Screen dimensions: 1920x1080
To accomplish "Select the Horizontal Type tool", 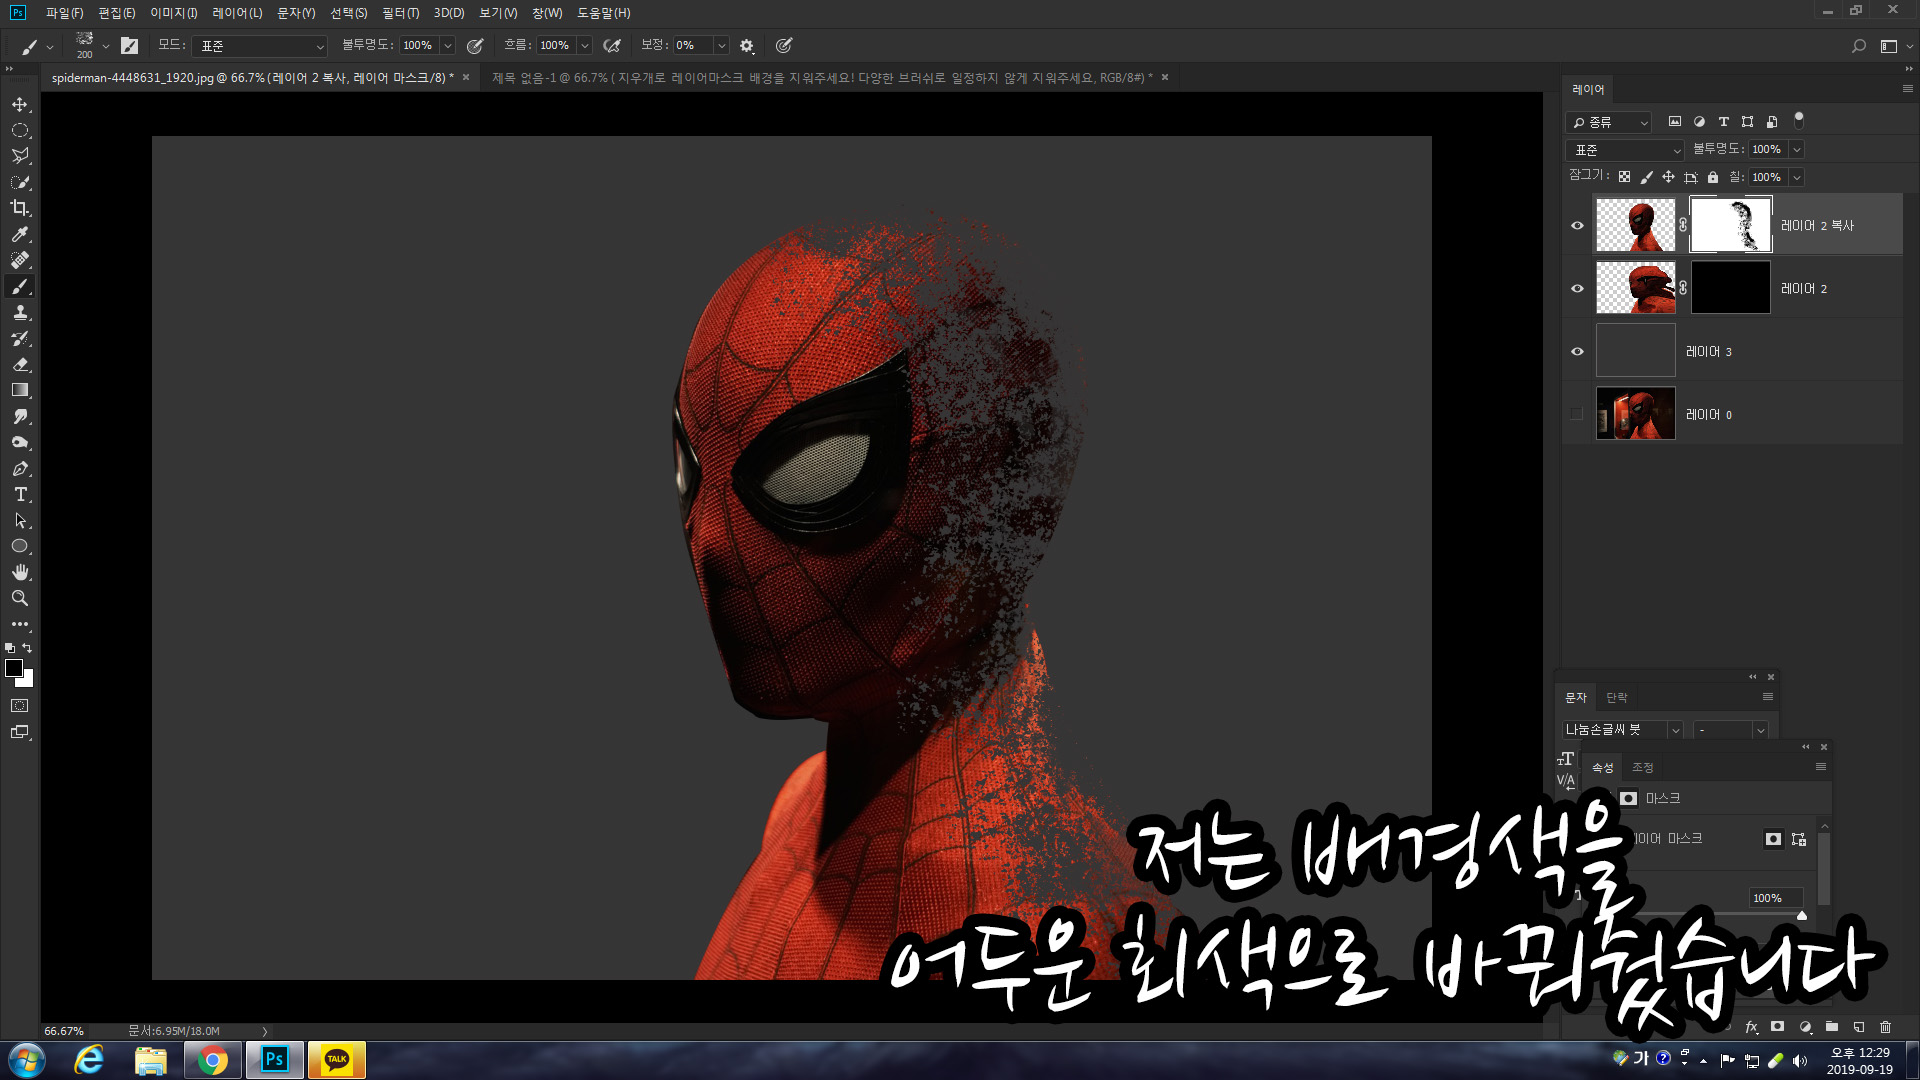I will click(20, 495).
